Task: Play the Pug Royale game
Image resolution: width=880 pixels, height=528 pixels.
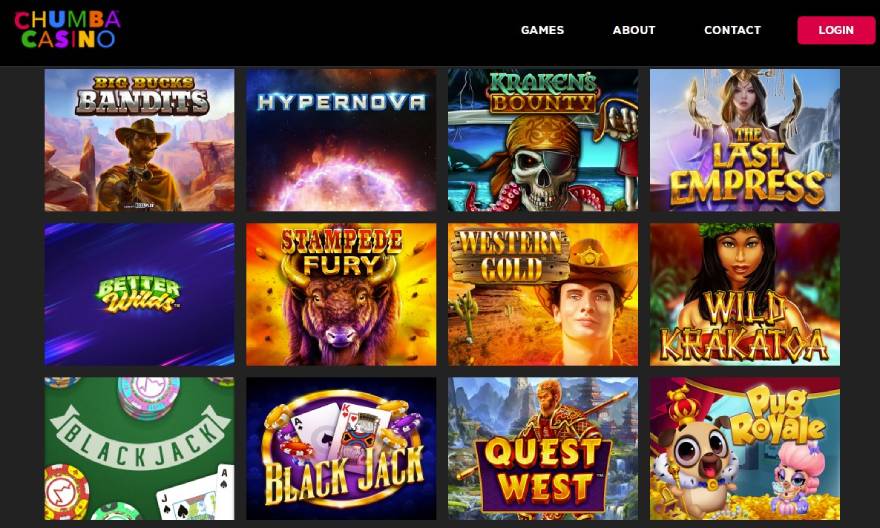Action: tap(745, 448)
